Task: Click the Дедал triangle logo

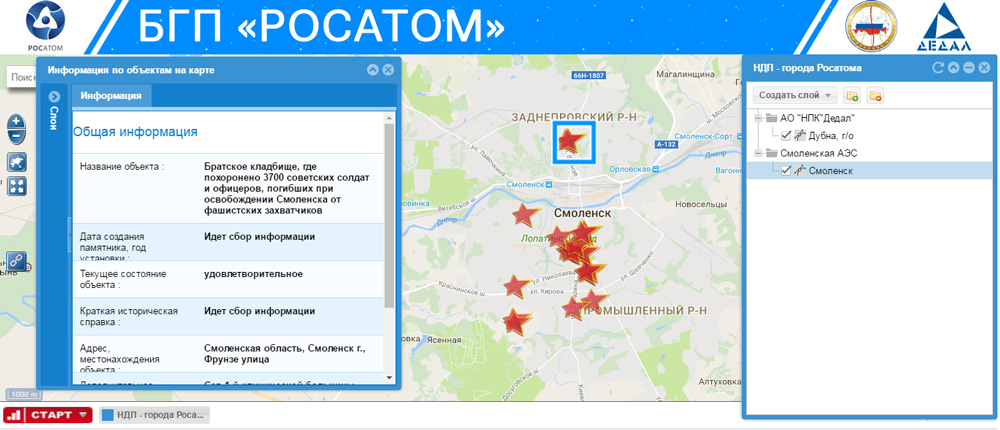Action: coord(944,27)
